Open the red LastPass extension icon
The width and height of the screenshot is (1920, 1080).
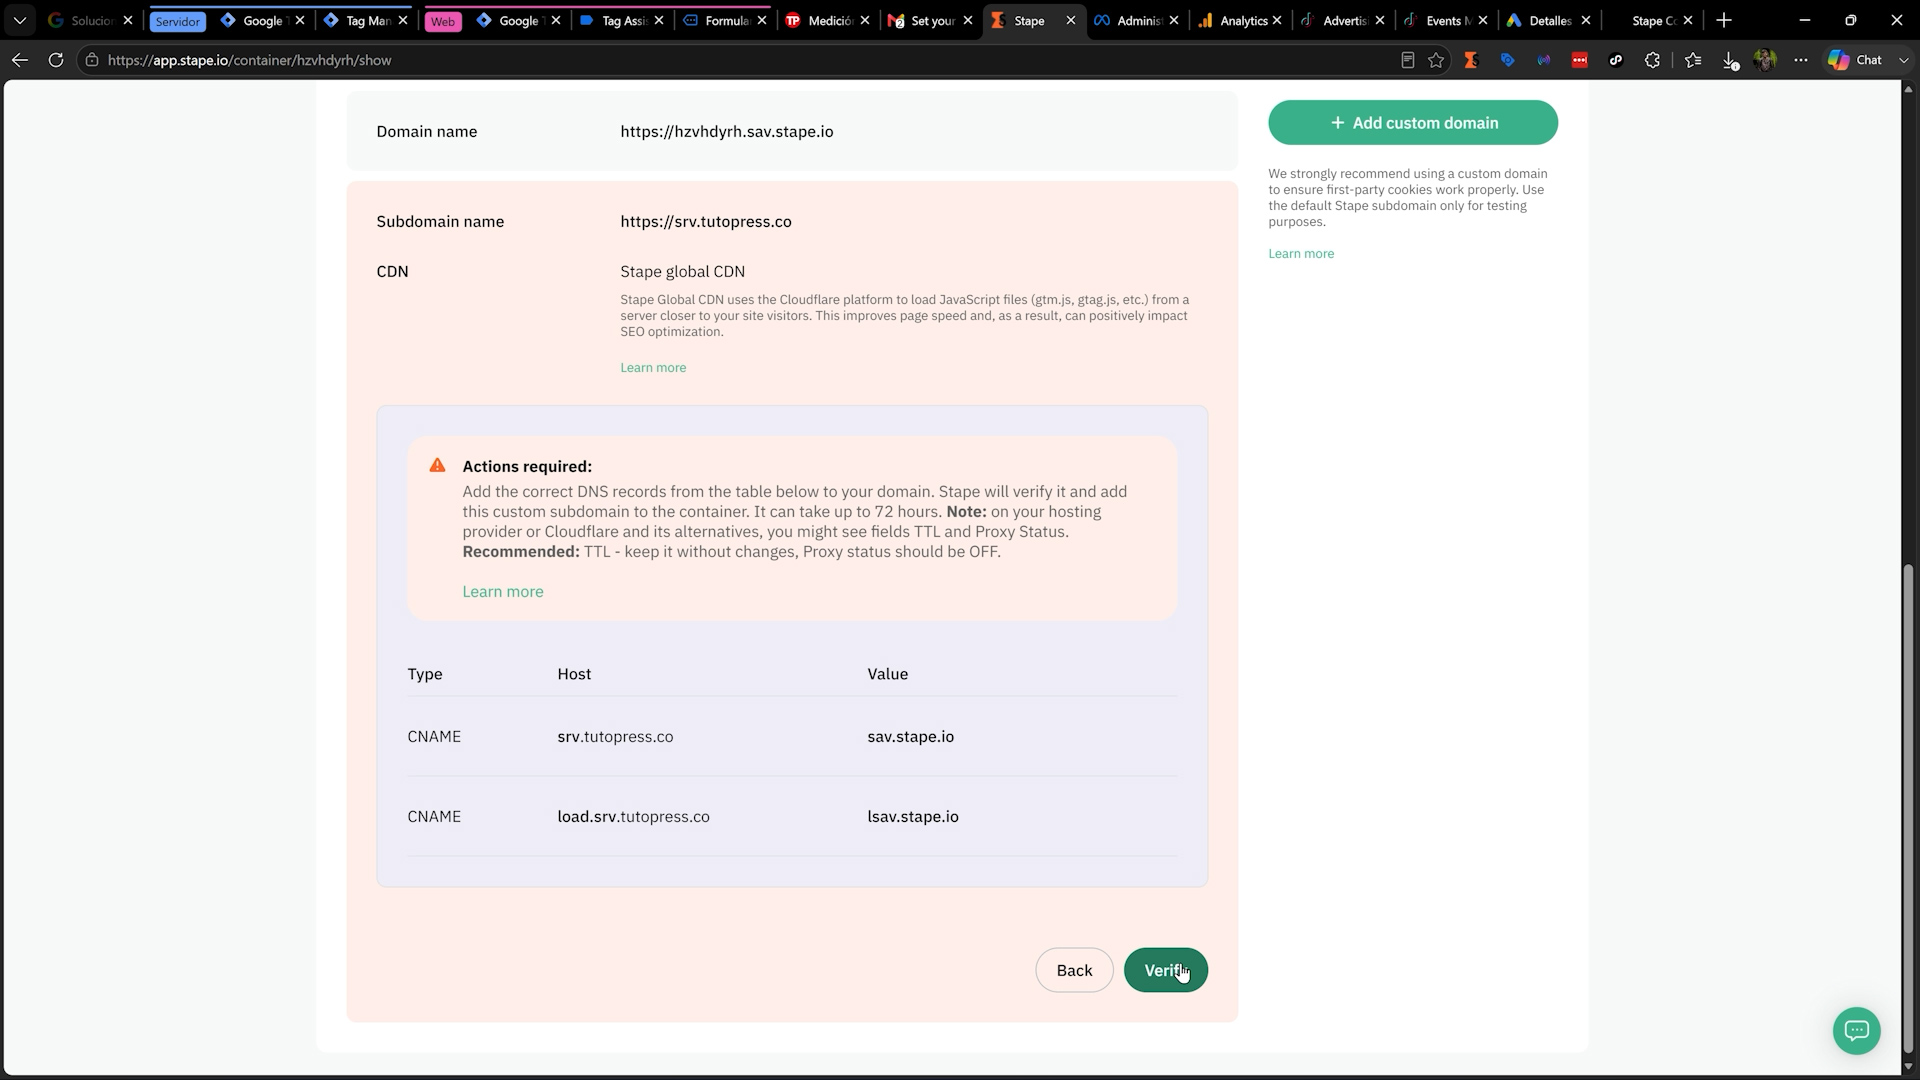[x=1580, y=60]
